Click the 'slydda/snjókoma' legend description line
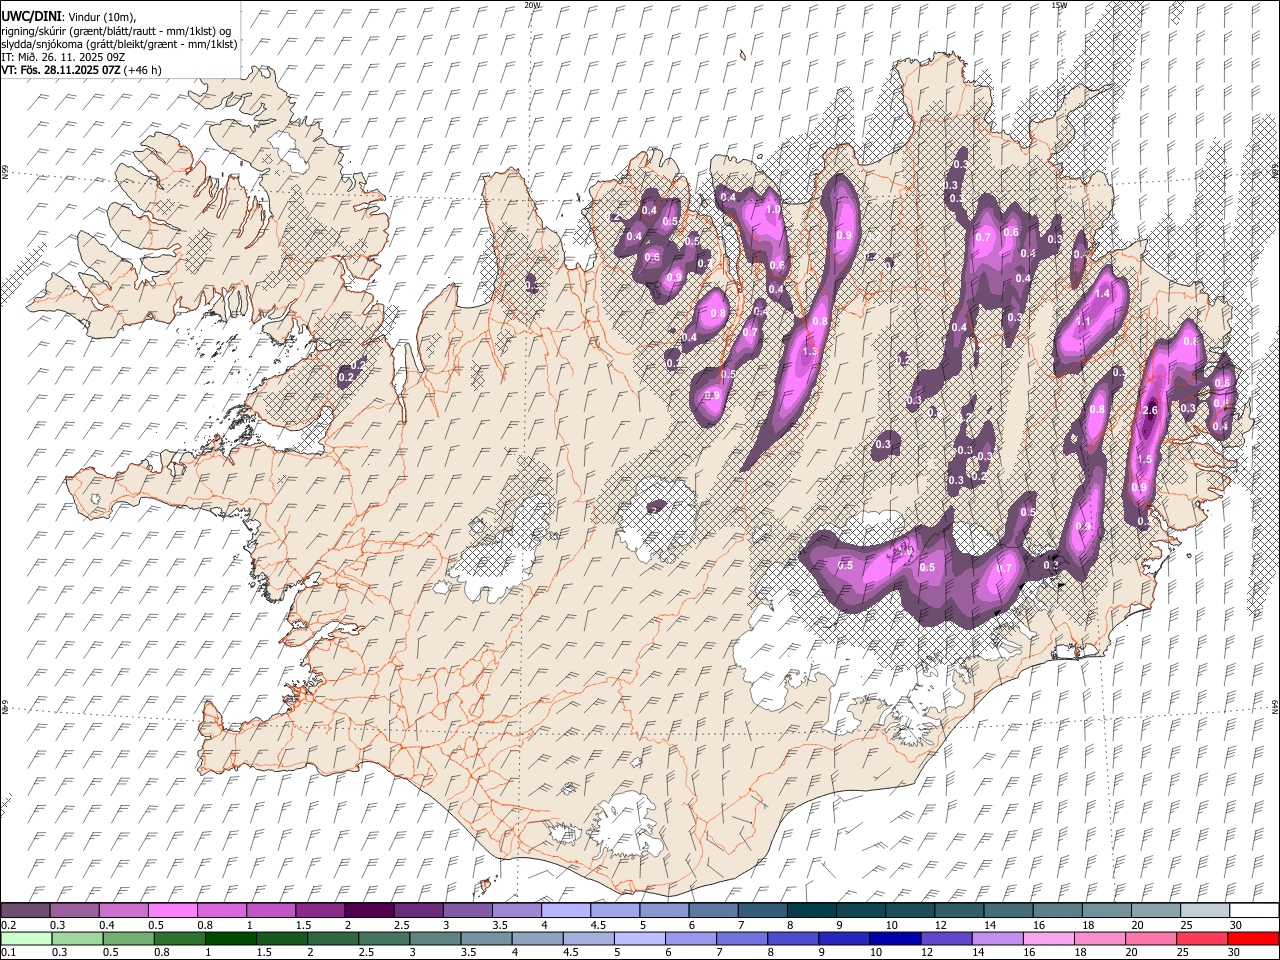 pyautogui.click(x=119, y=44)
